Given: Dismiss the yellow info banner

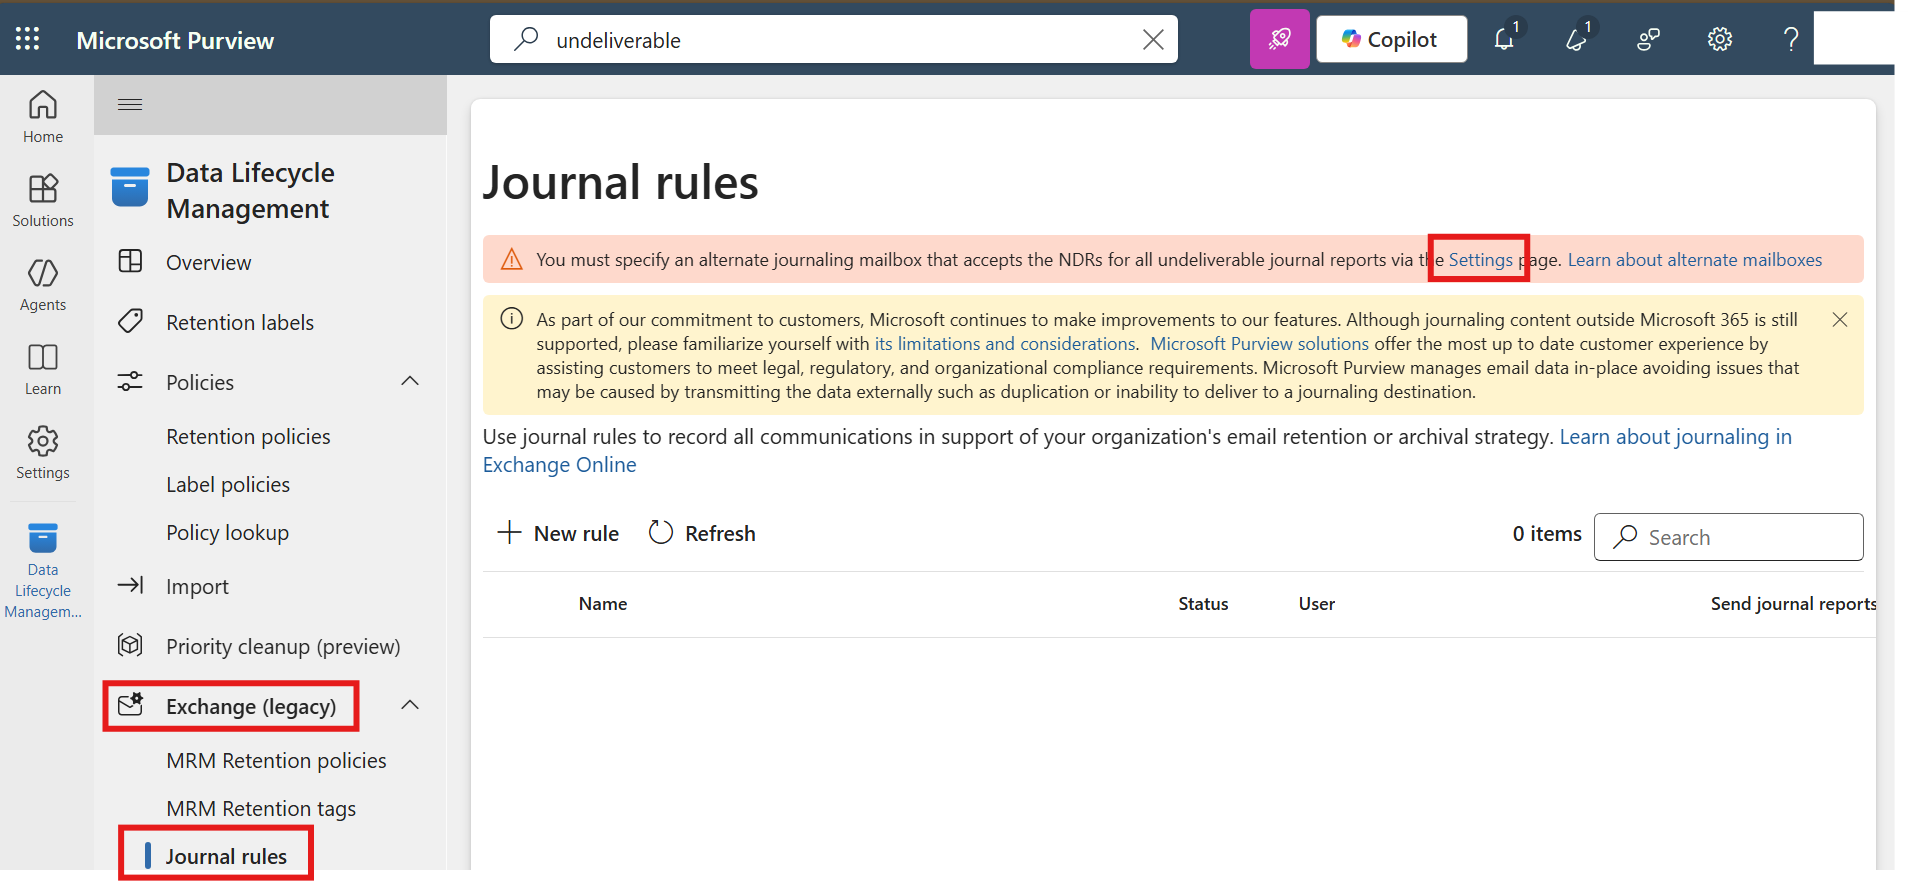Looking at the screenshot, I should [x=1839, y=320].
